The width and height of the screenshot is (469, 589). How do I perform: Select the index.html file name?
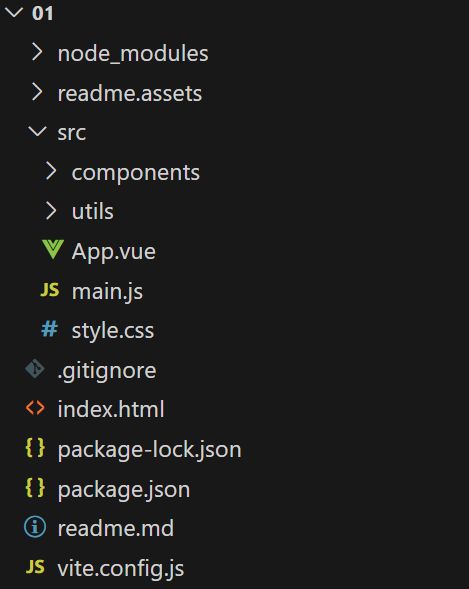point(111,409)
